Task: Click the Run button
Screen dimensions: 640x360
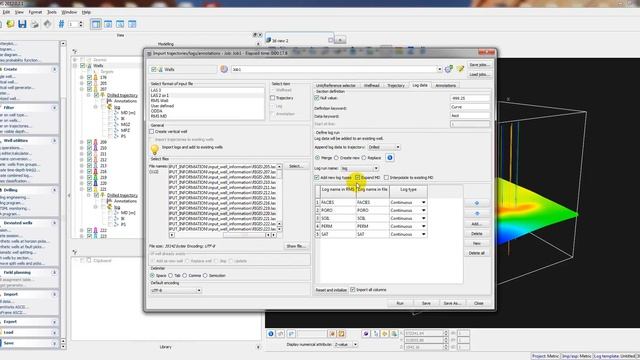Action: click(x=400, y=303)
